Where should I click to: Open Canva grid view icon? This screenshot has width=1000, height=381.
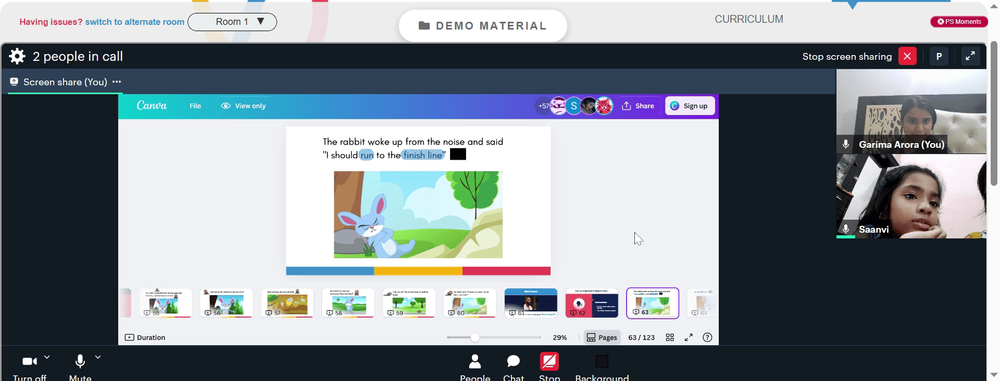(x=670, y=338)
